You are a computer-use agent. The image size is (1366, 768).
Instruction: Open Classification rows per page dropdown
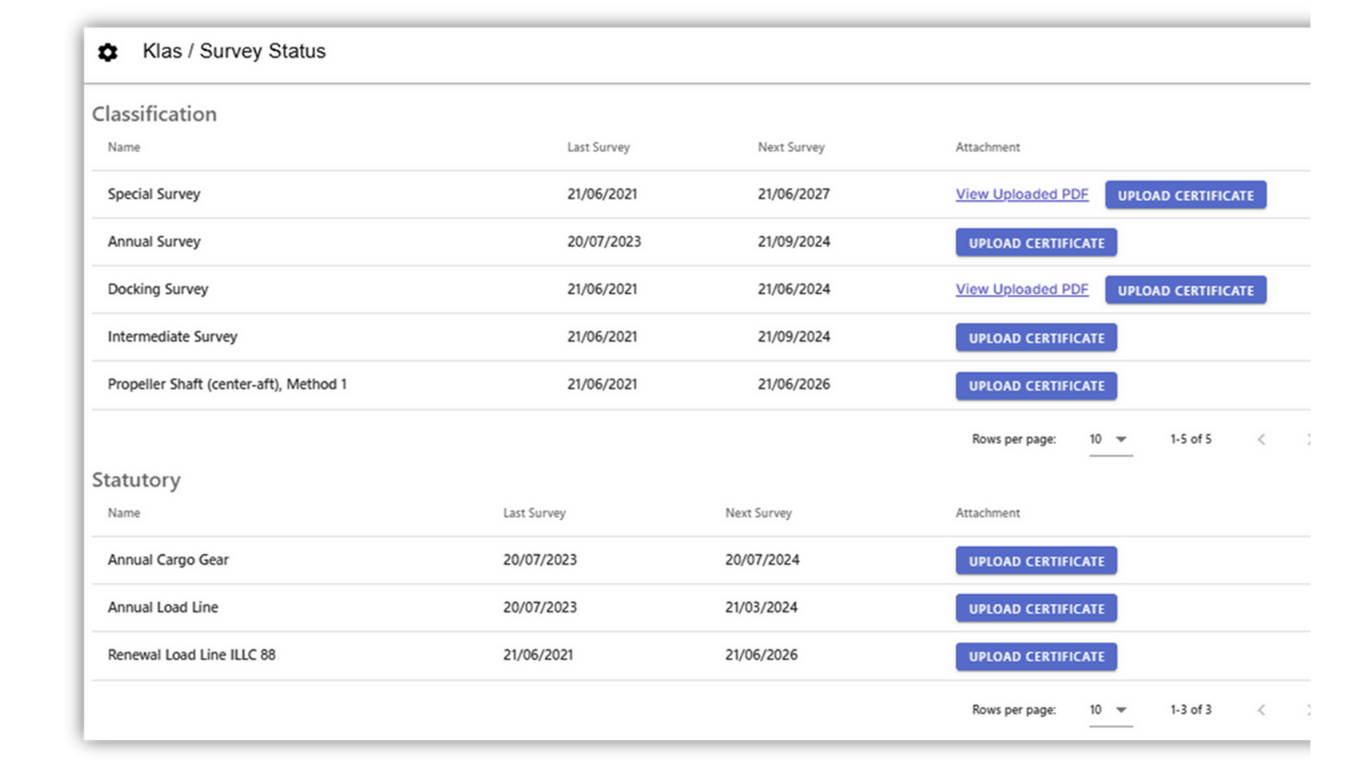tap(1110, 440)
